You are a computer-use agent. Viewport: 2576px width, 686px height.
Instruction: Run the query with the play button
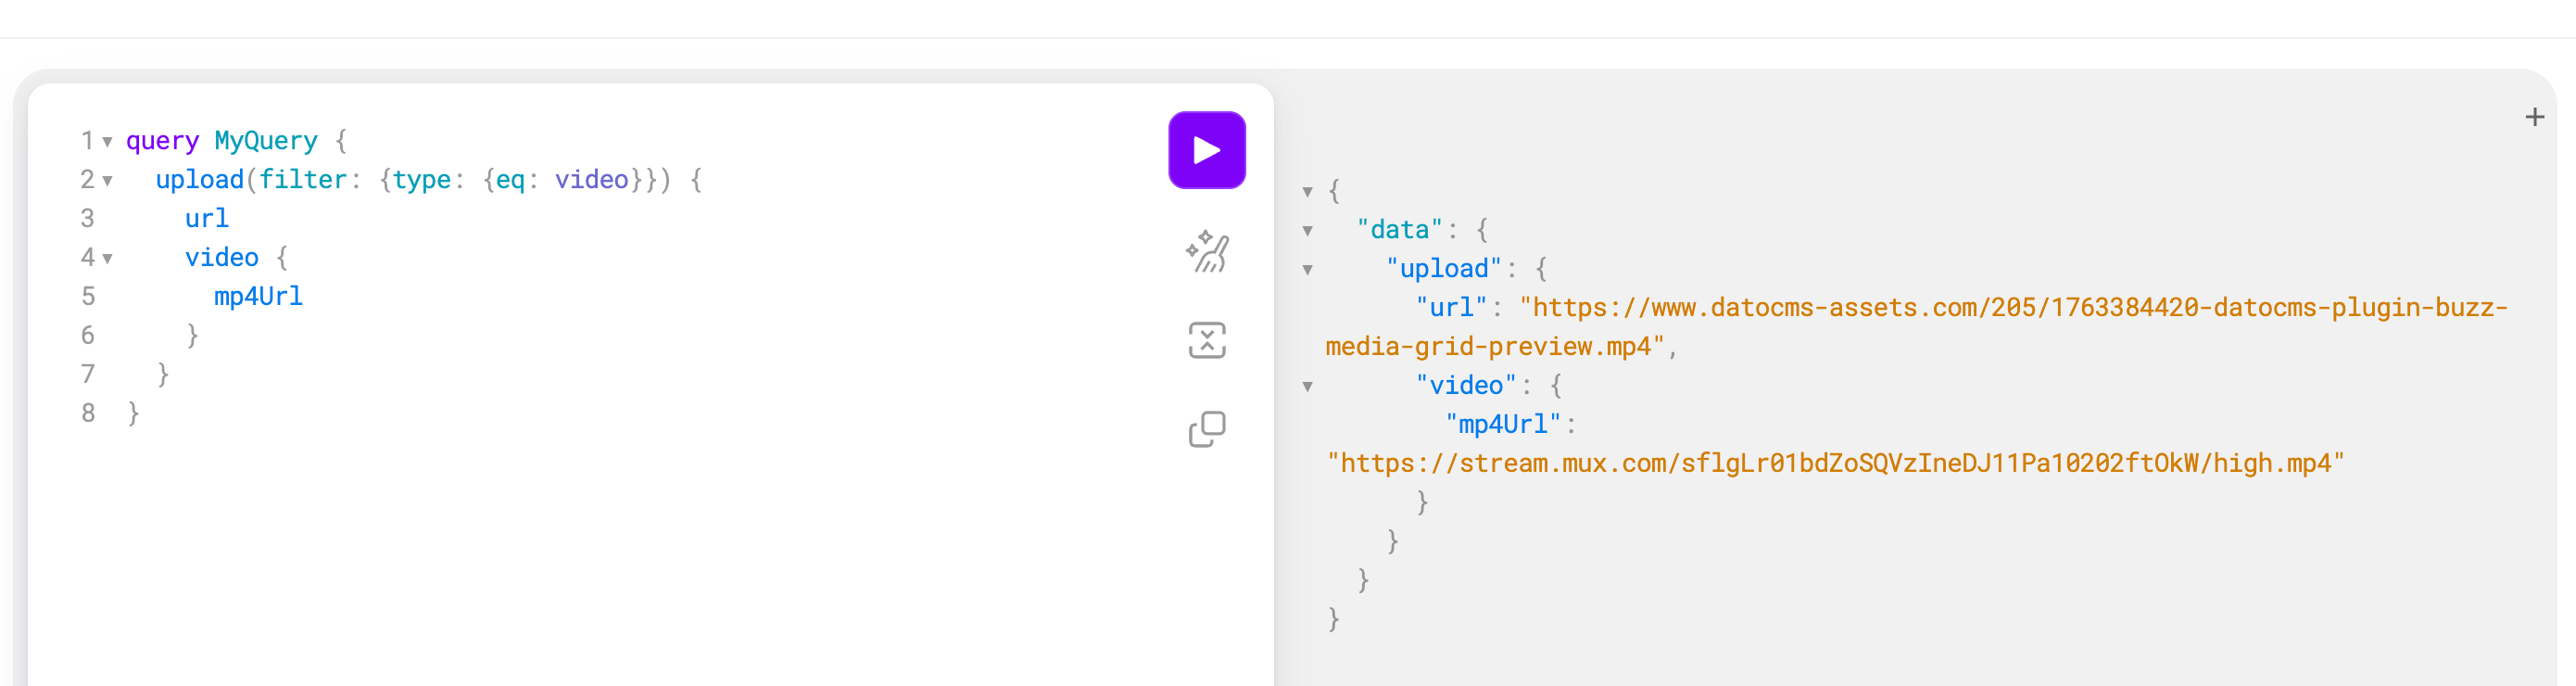[1206, 150]
